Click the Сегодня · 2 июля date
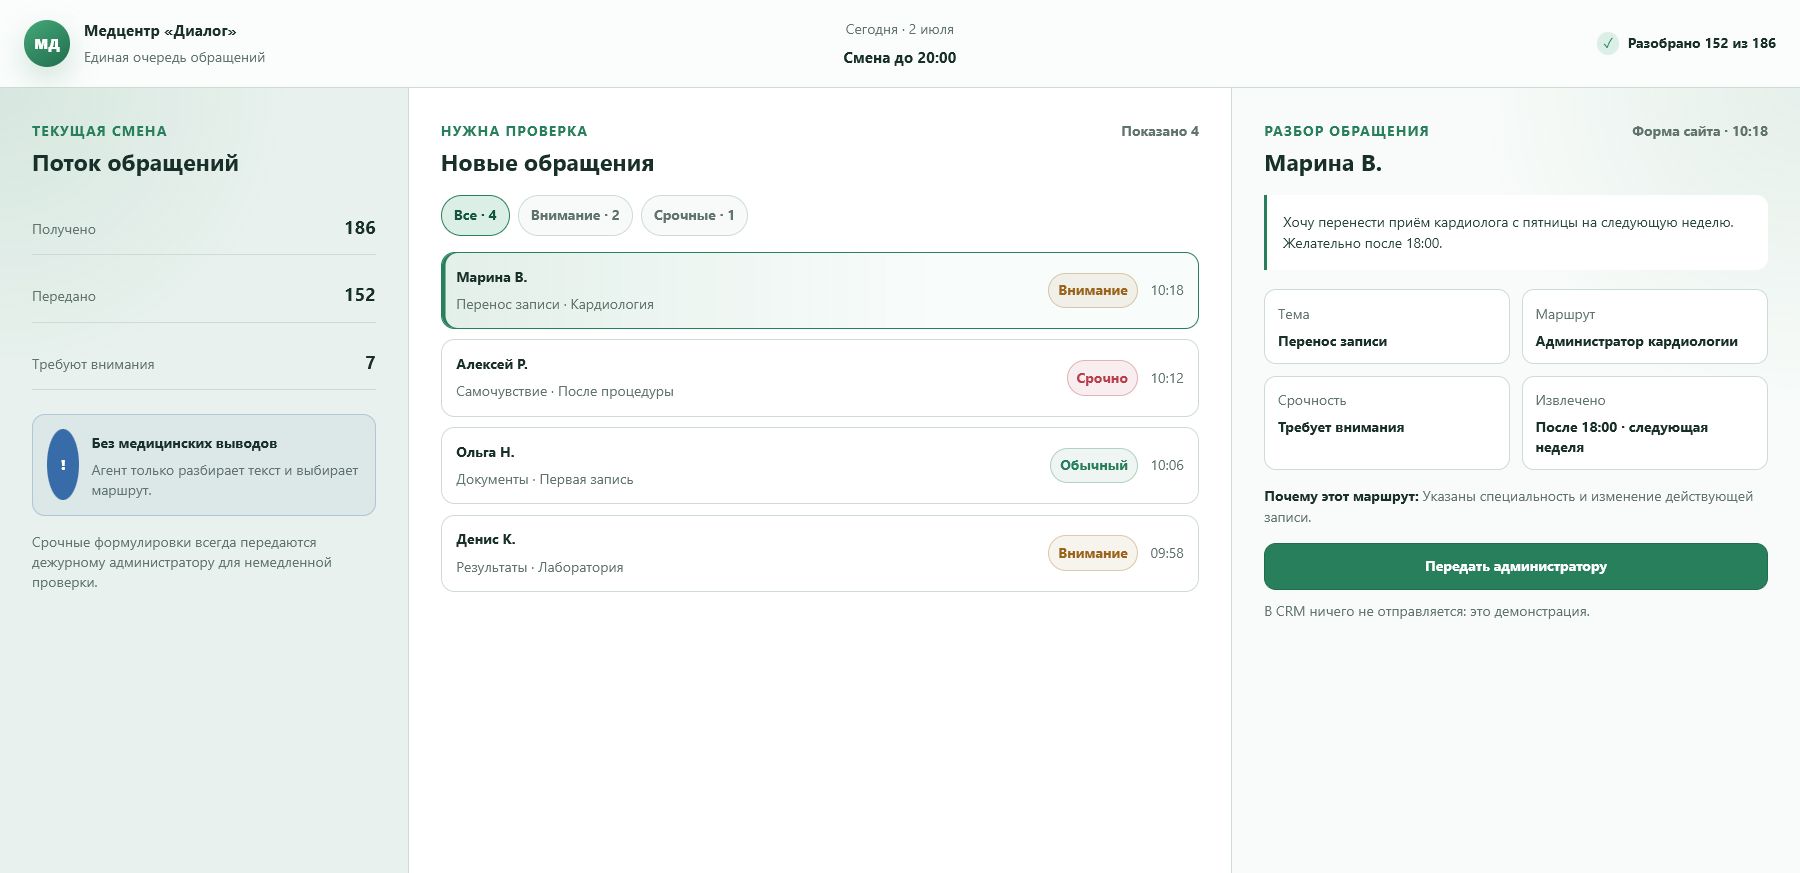1800x873 pixels. tap(900, 29)
